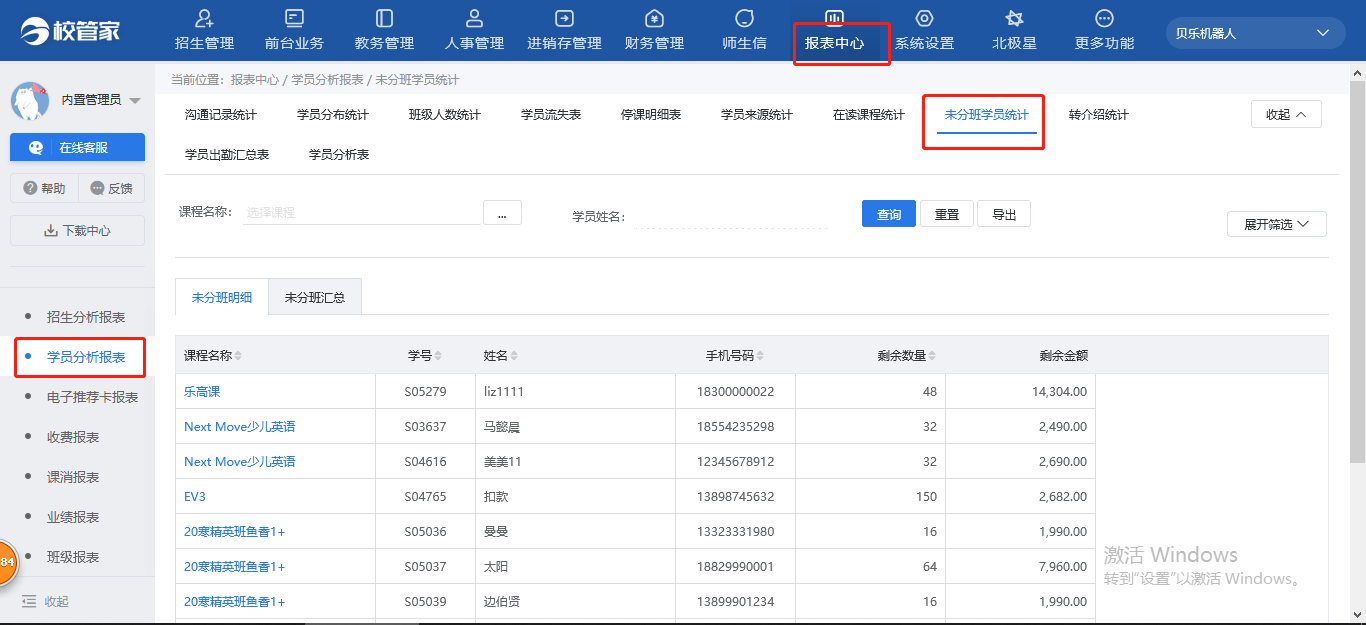Open course picker via ... button
This screenshot has height=625, width=1366.
[502, 212]
